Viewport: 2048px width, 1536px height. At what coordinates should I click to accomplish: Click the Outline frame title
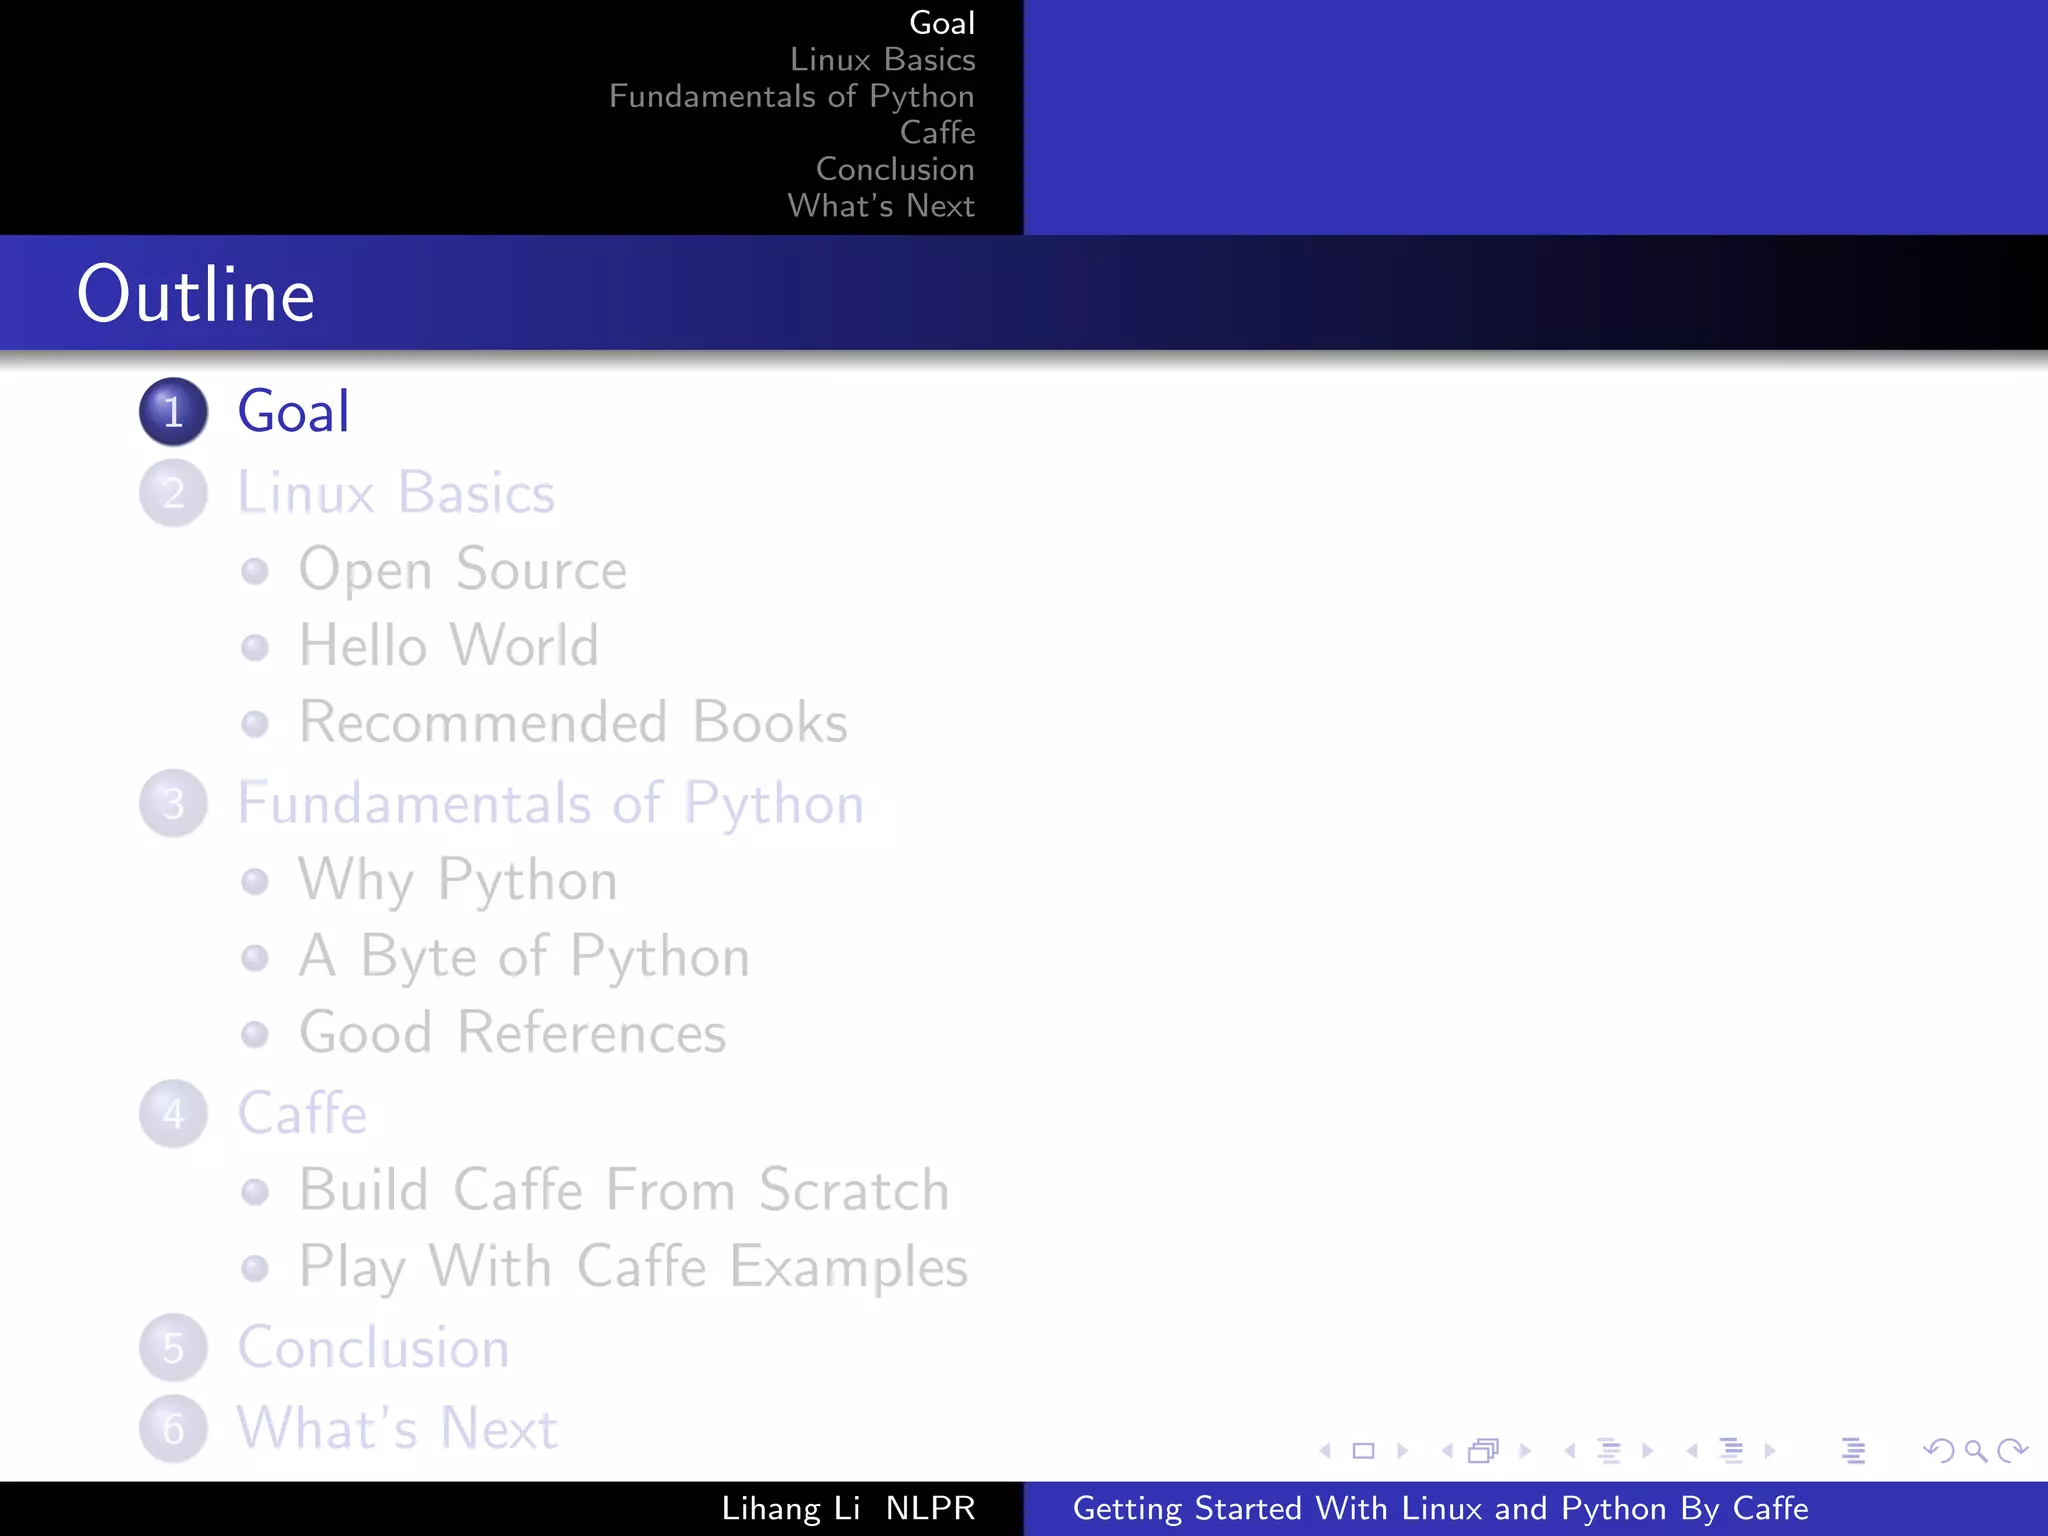(x=196, y=295)
